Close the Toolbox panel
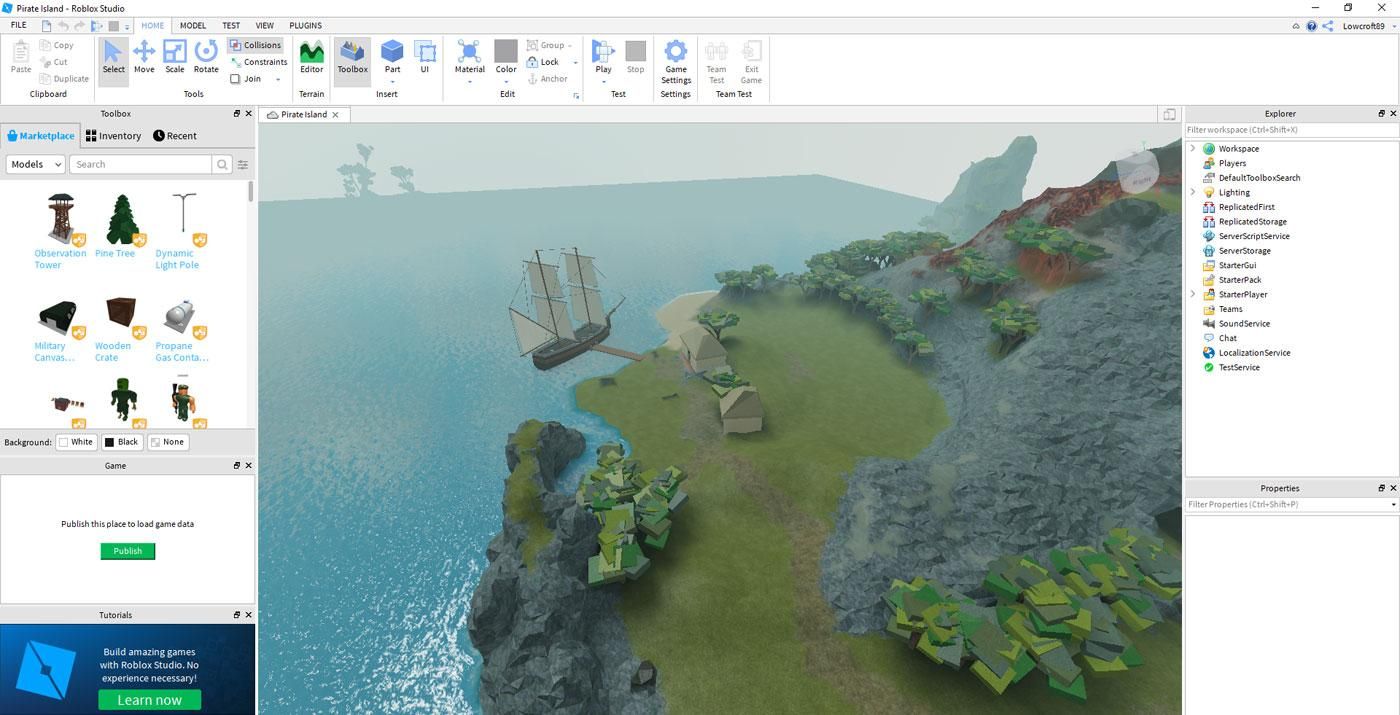 coord(248,114)
